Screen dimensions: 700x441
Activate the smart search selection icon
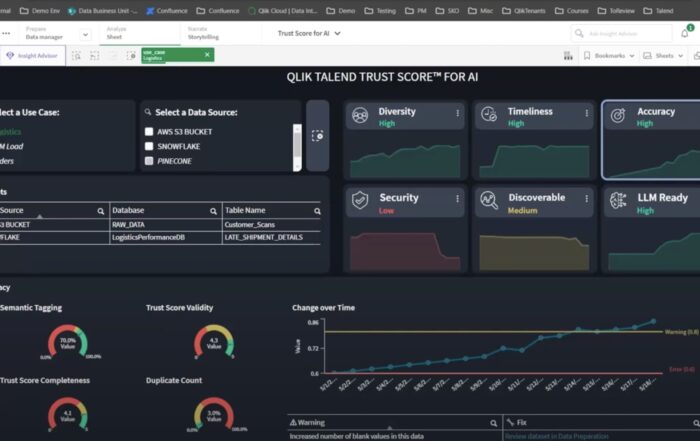click(76, 56)
